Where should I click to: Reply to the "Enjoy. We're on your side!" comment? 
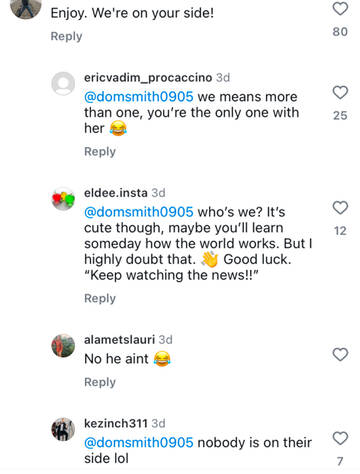[66, 36]
